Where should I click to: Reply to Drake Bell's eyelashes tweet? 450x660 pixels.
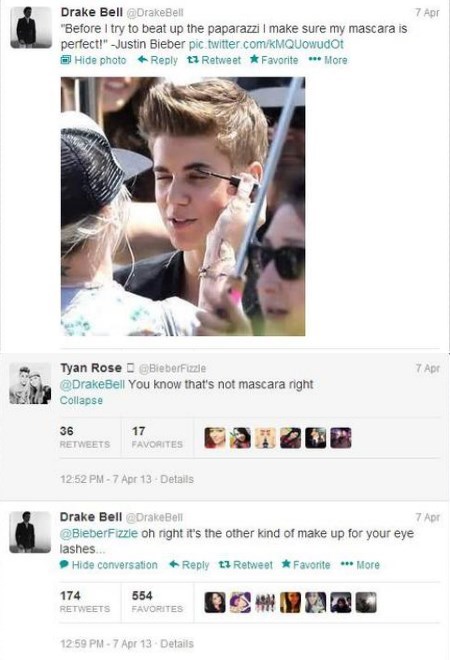(x=189, y=565)
